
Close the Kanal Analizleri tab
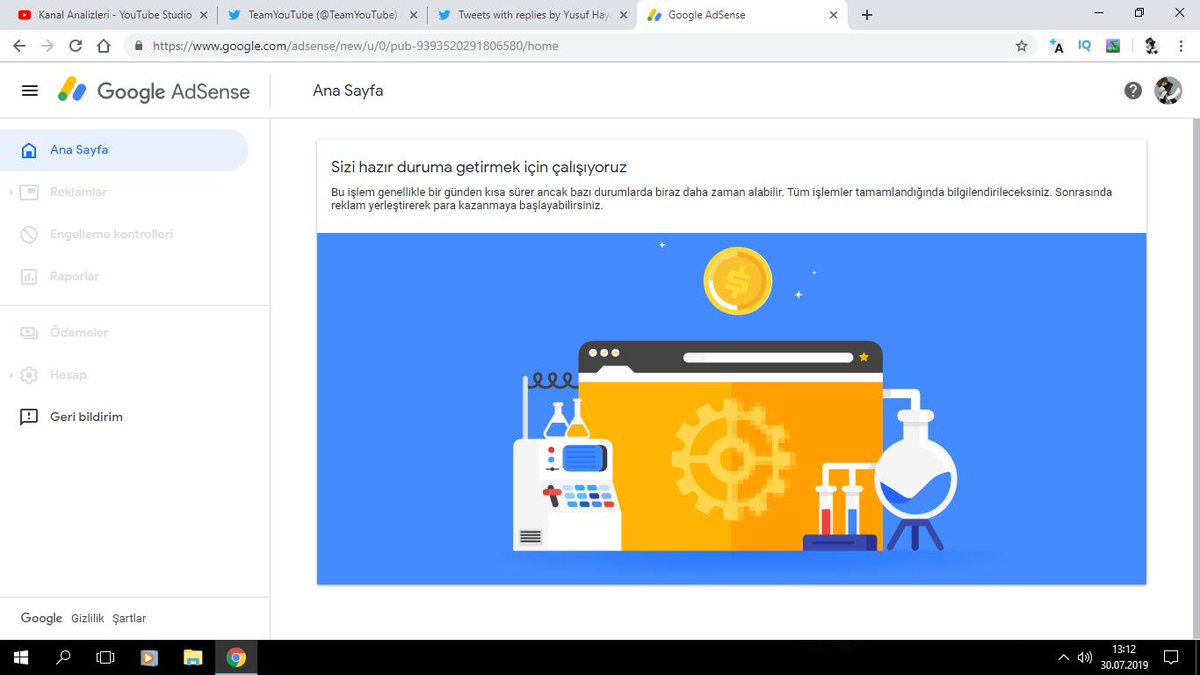(x=204, y=15)
